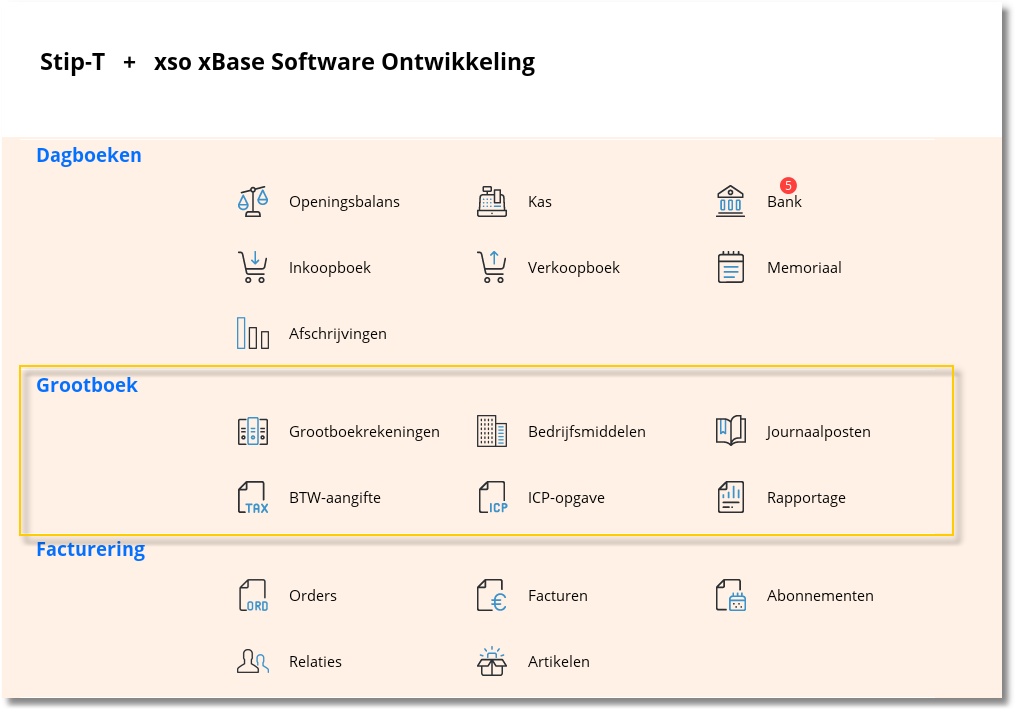Viewport: 1016px width, 712px height.
Task: Click the Verkoopboek cart icon
Action: (492, 267)
